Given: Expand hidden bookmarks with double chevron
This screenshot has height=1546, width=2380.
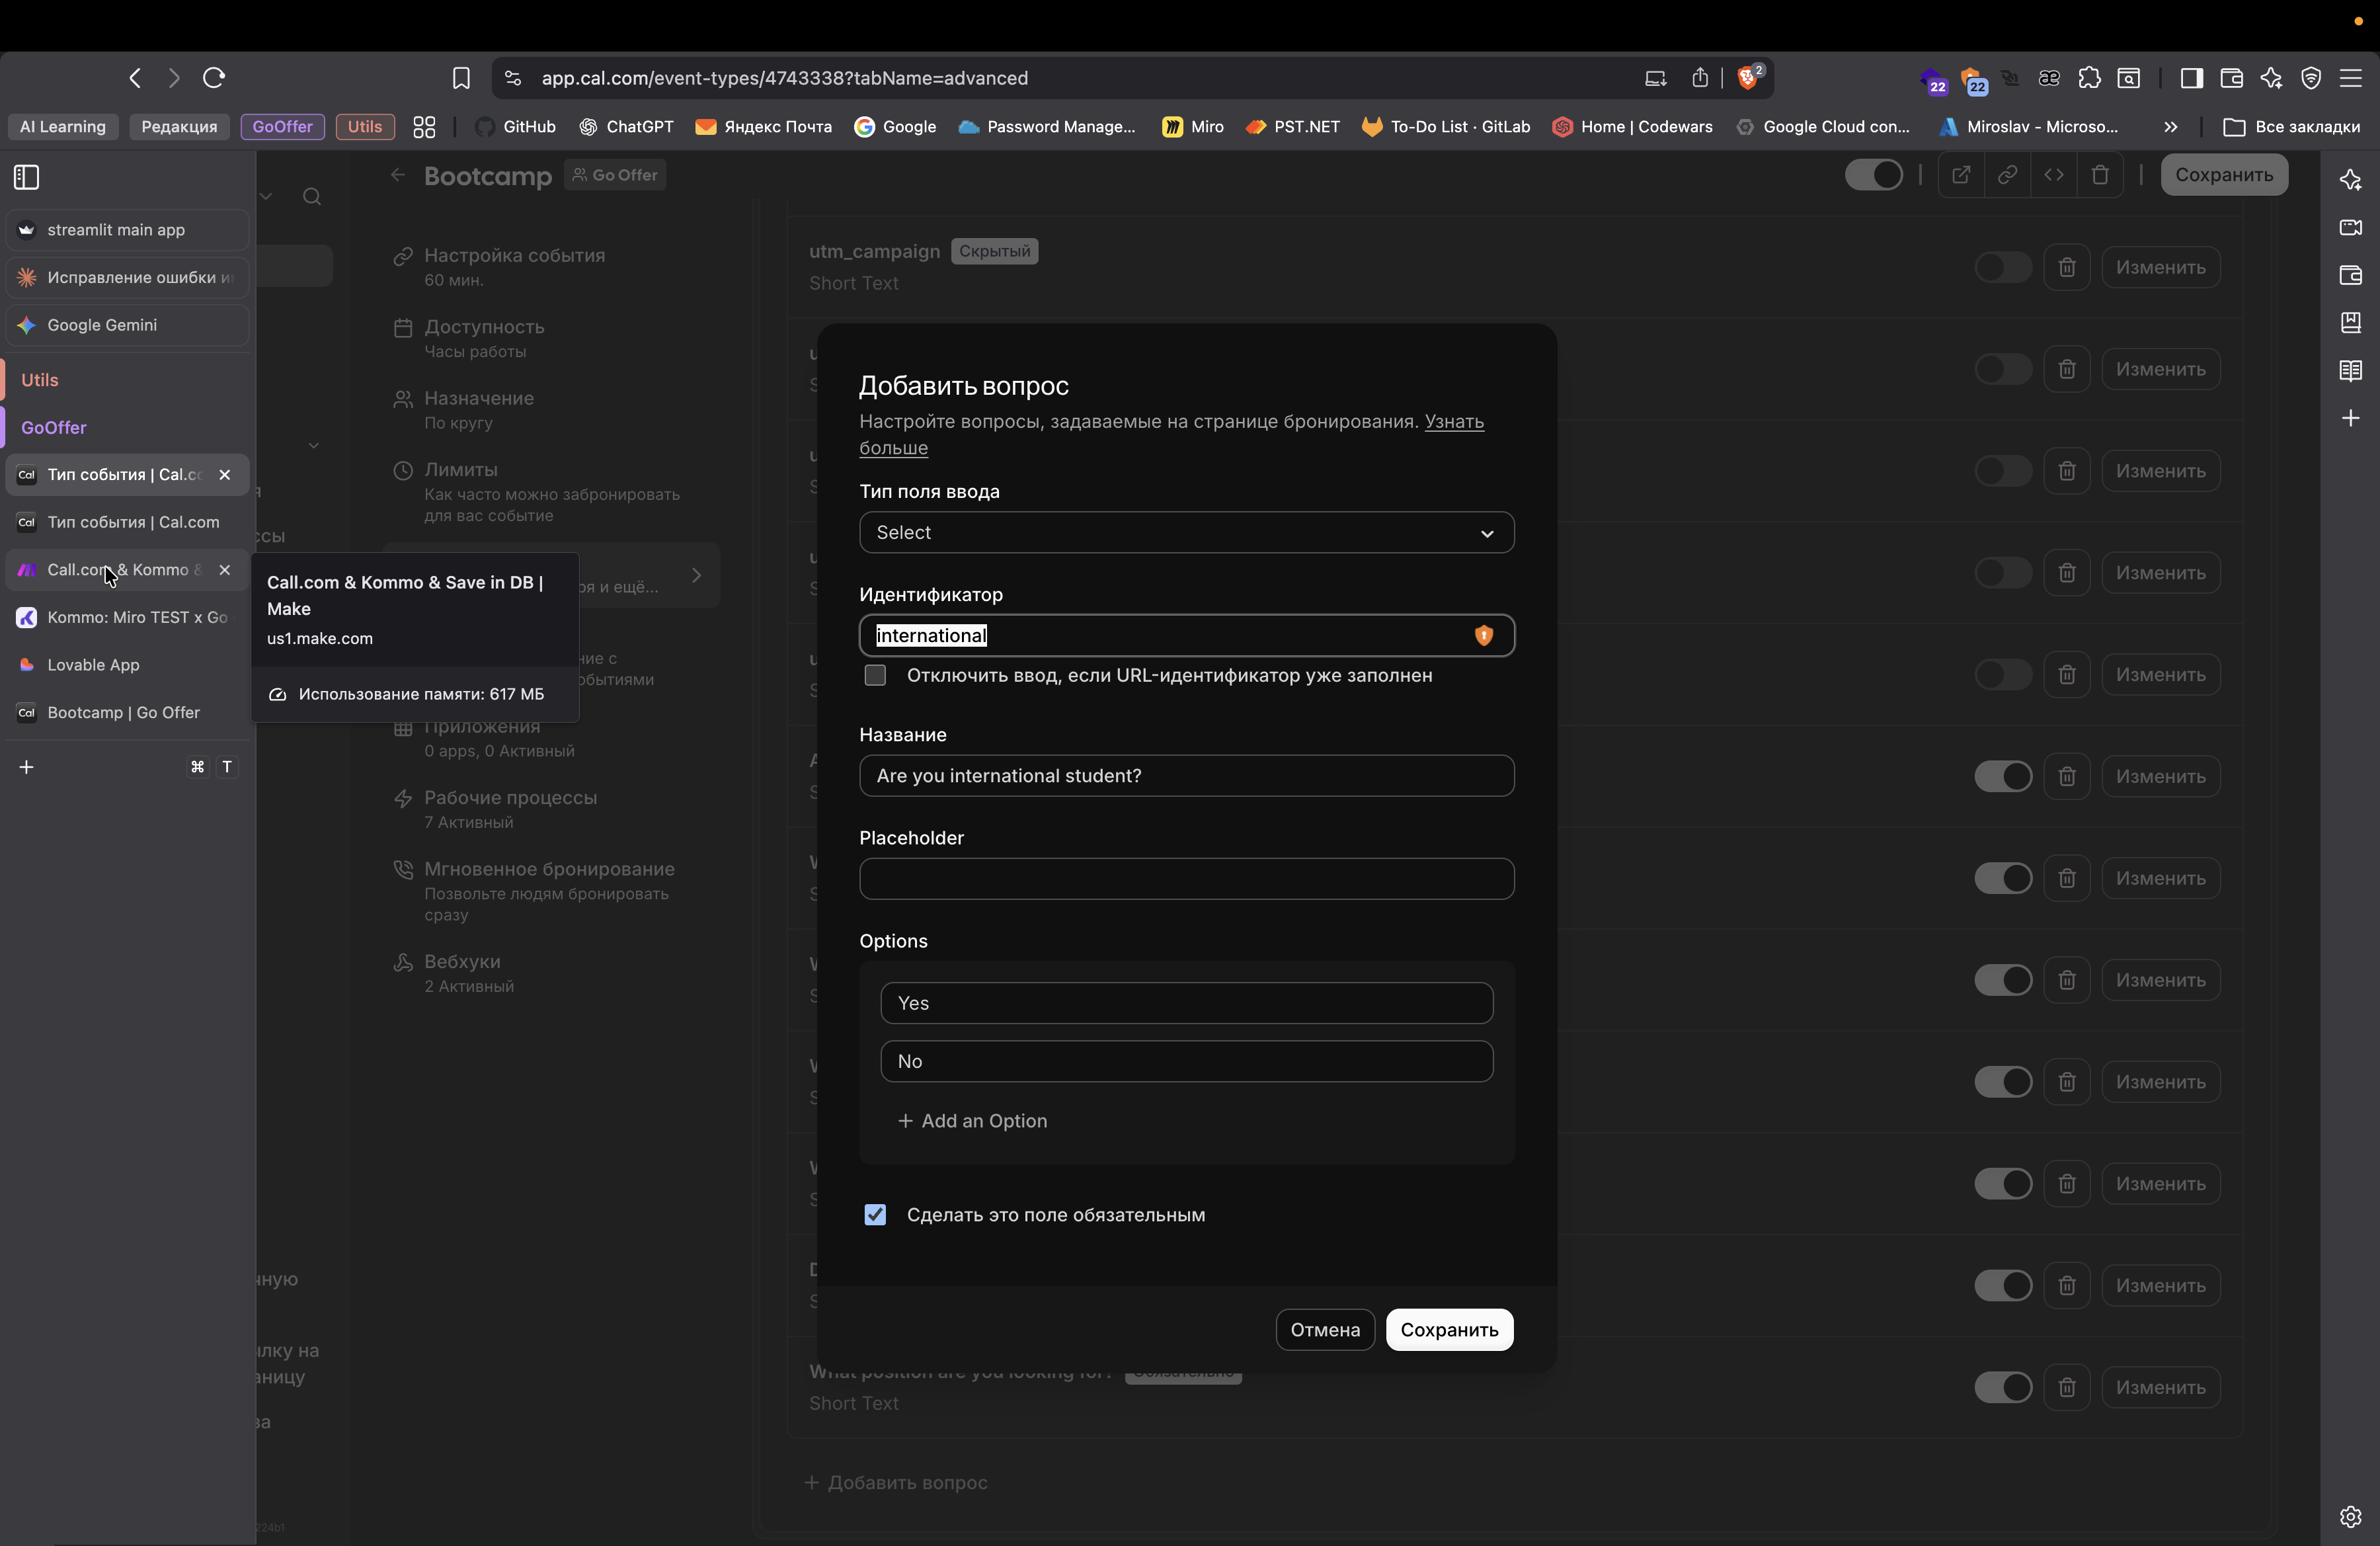Looking at the screenshot, I should tap(2170, 127).
